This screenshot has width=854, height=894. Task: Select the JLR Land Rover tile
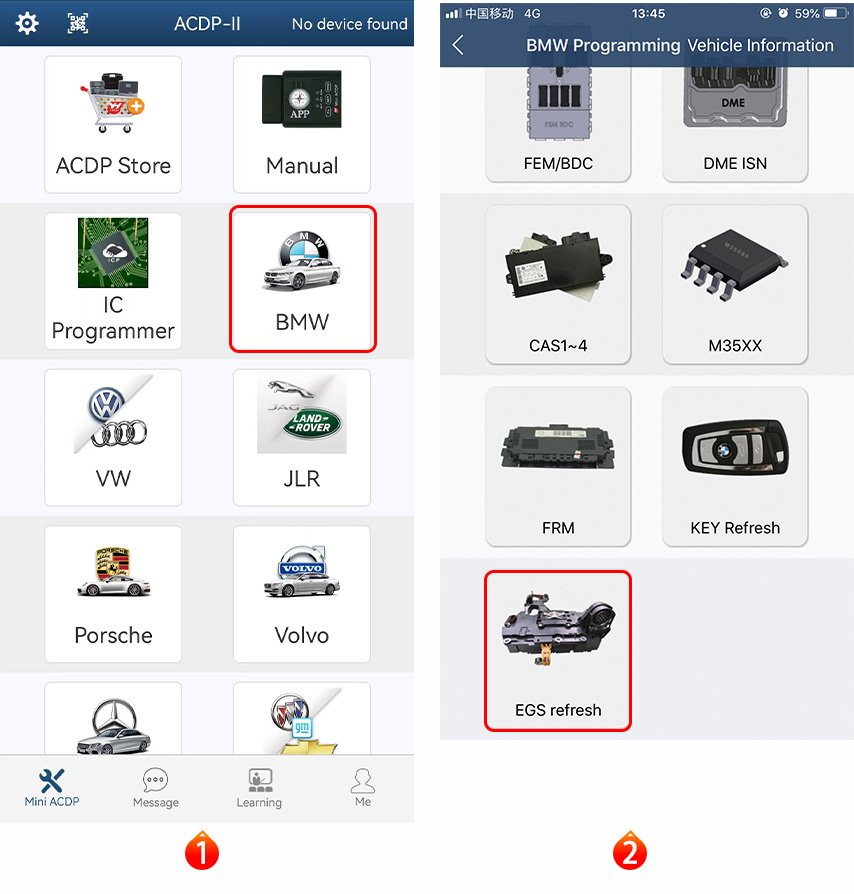click(x=302, y=437)
